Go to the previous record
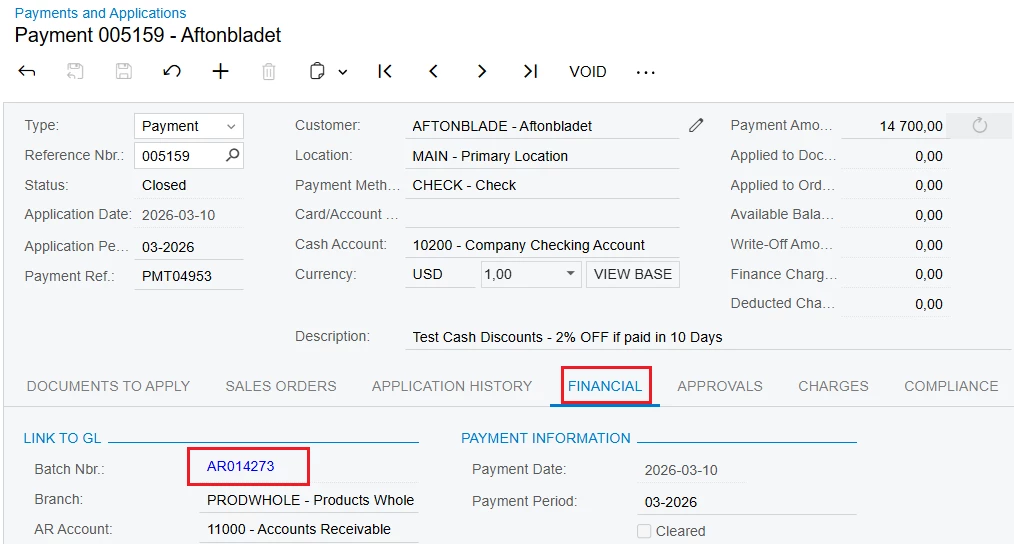The width and height of the screenshot is (1014, 544). pyautogui.click(x=433, y=71)
